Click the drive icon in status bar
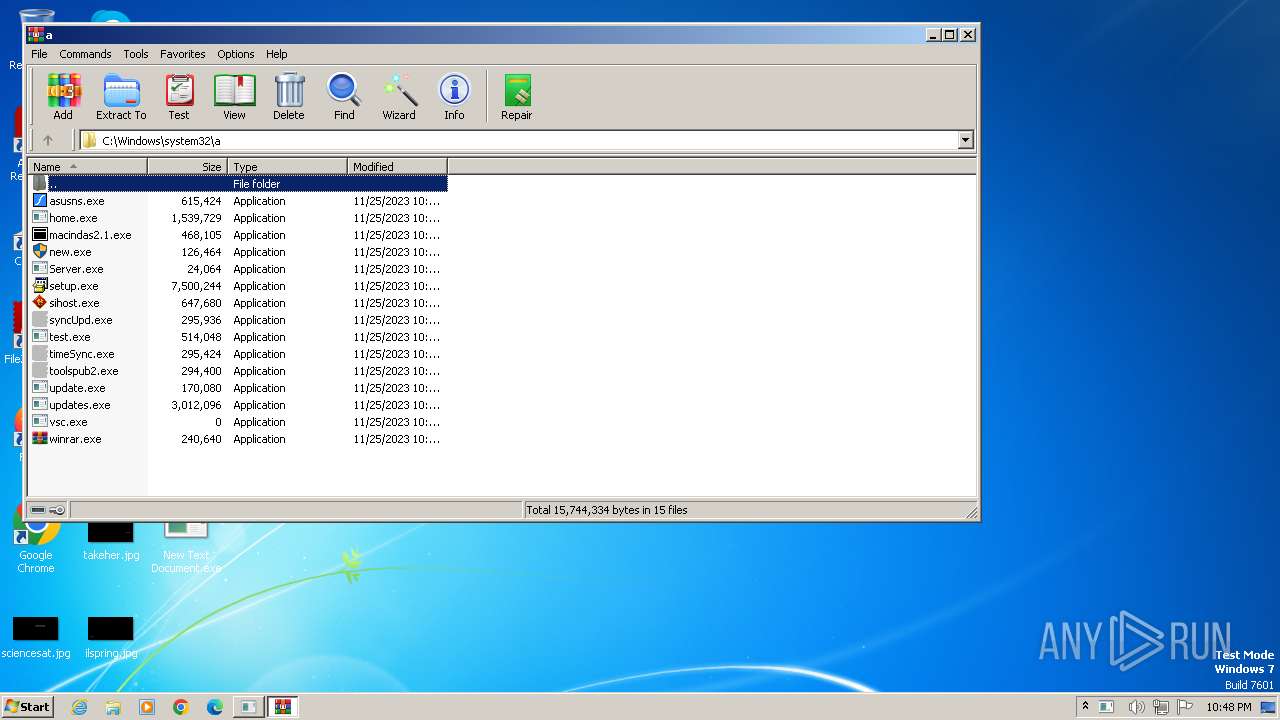Screen dimensions: 1280x720 click(x=38, y=510)
